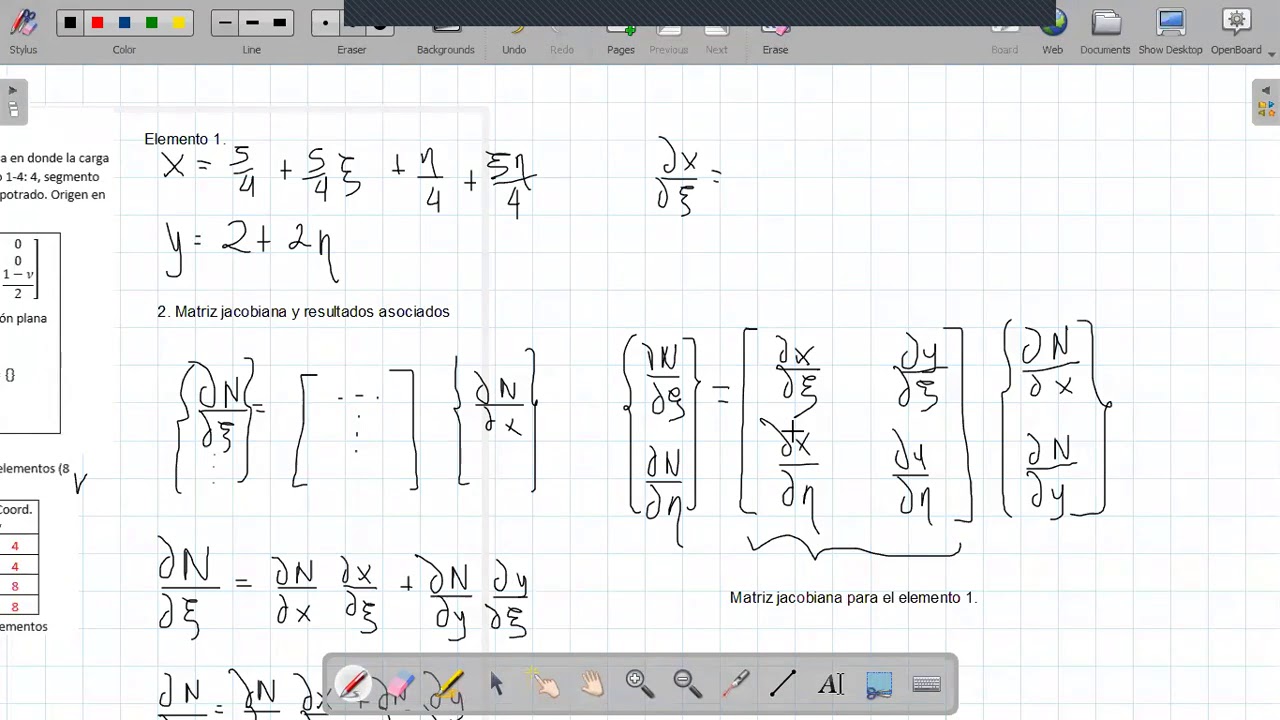The width and height of the screenshot is (1280, 720).
Task: Select yellow pen color
Action: [178, 23]
